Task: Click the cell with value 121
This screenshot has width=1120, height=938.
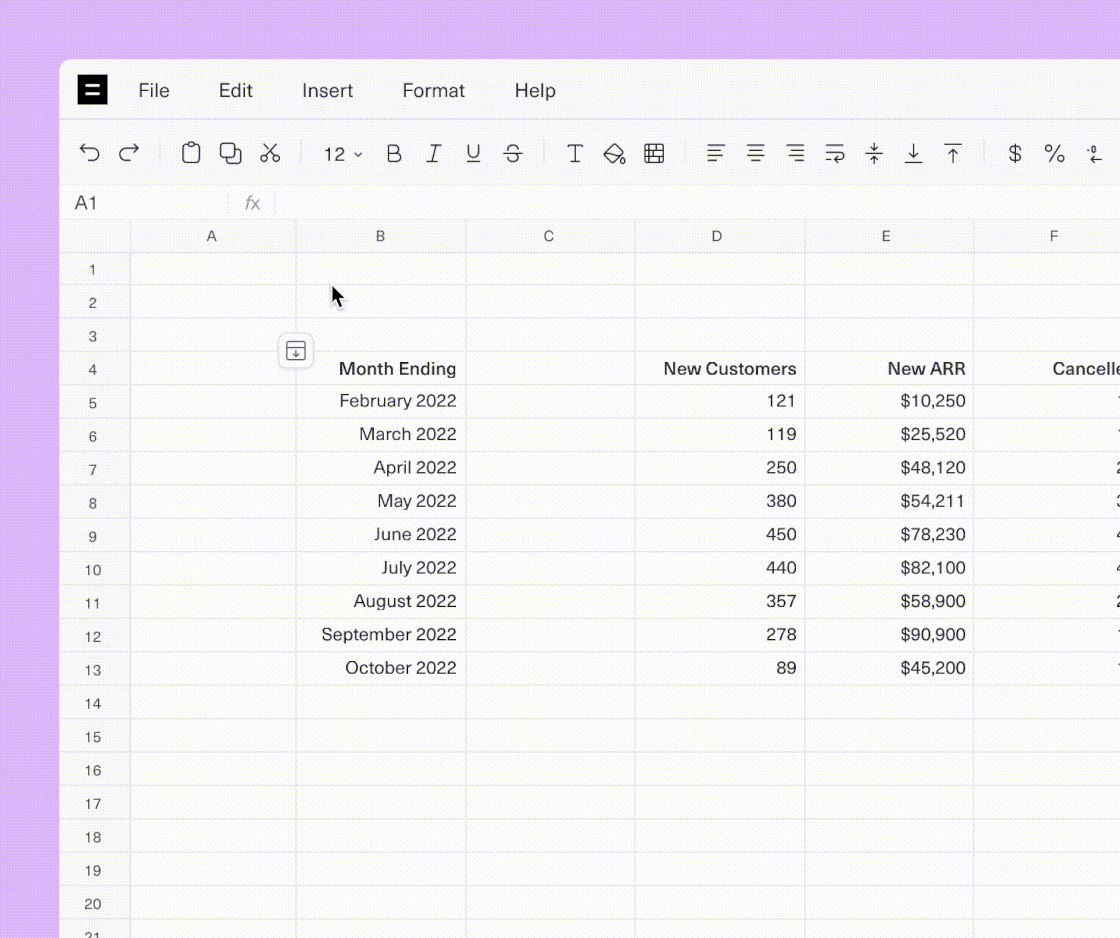Action: pyautogui.click(x=719, y=401)
